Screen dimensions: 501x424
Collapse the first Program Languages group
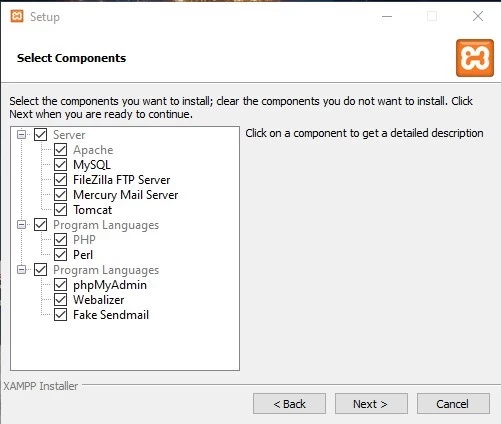point(21,225)
